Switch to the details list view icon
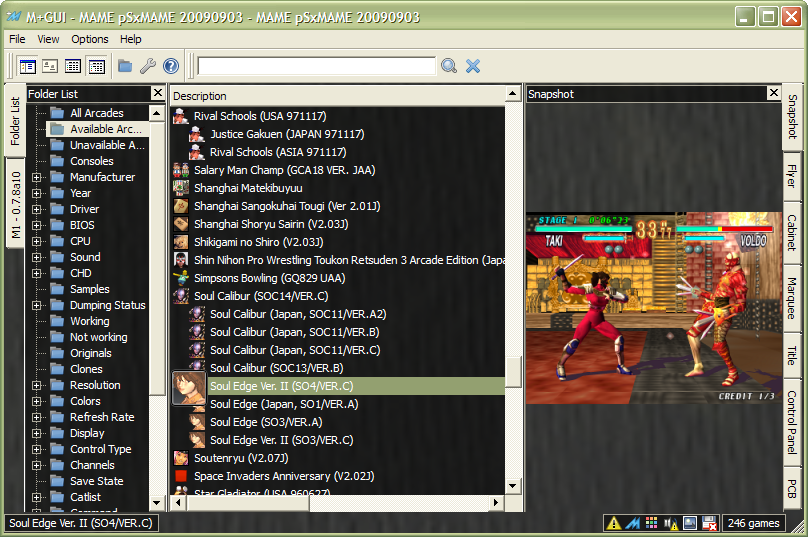This screenshot has width=808, height=537. [x=73, y=66]
